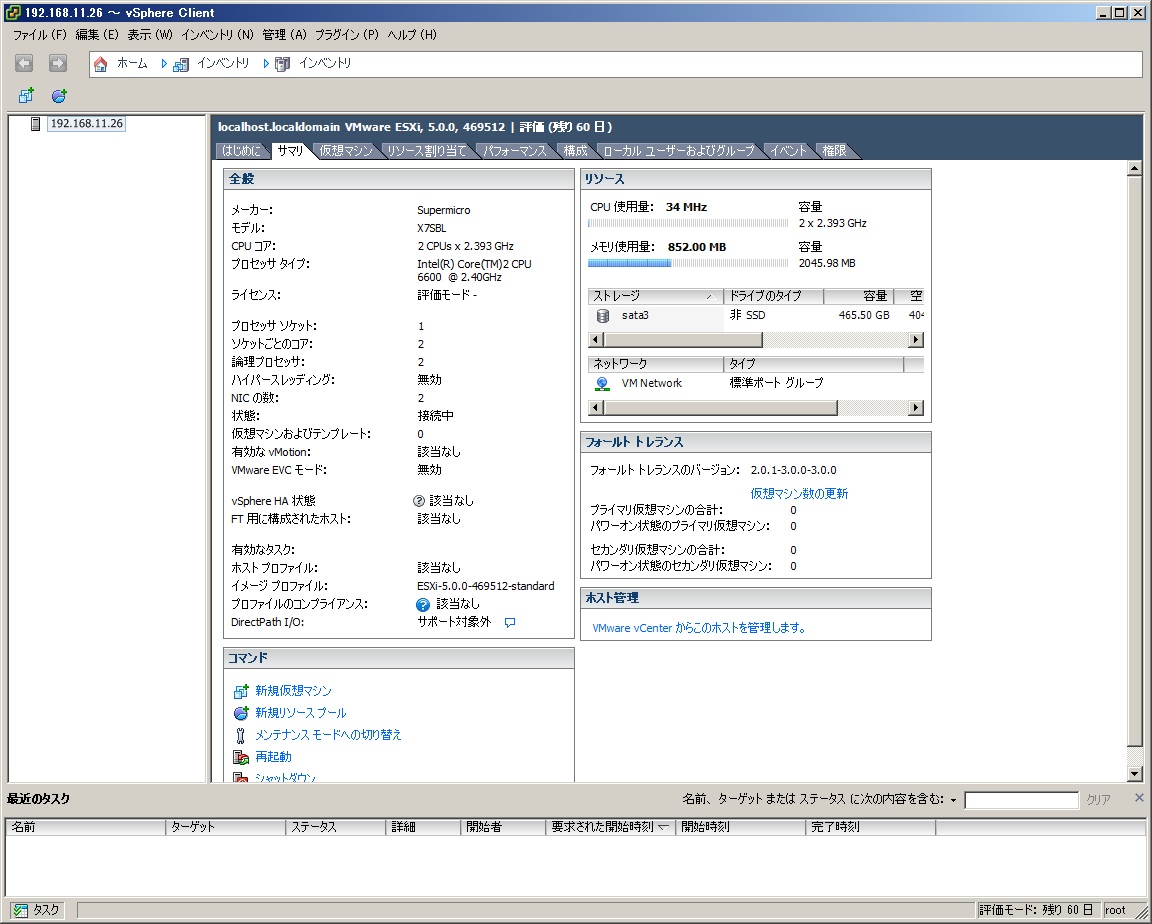
Task: Click summary pane scroll up arrow
Action: 1134,168
